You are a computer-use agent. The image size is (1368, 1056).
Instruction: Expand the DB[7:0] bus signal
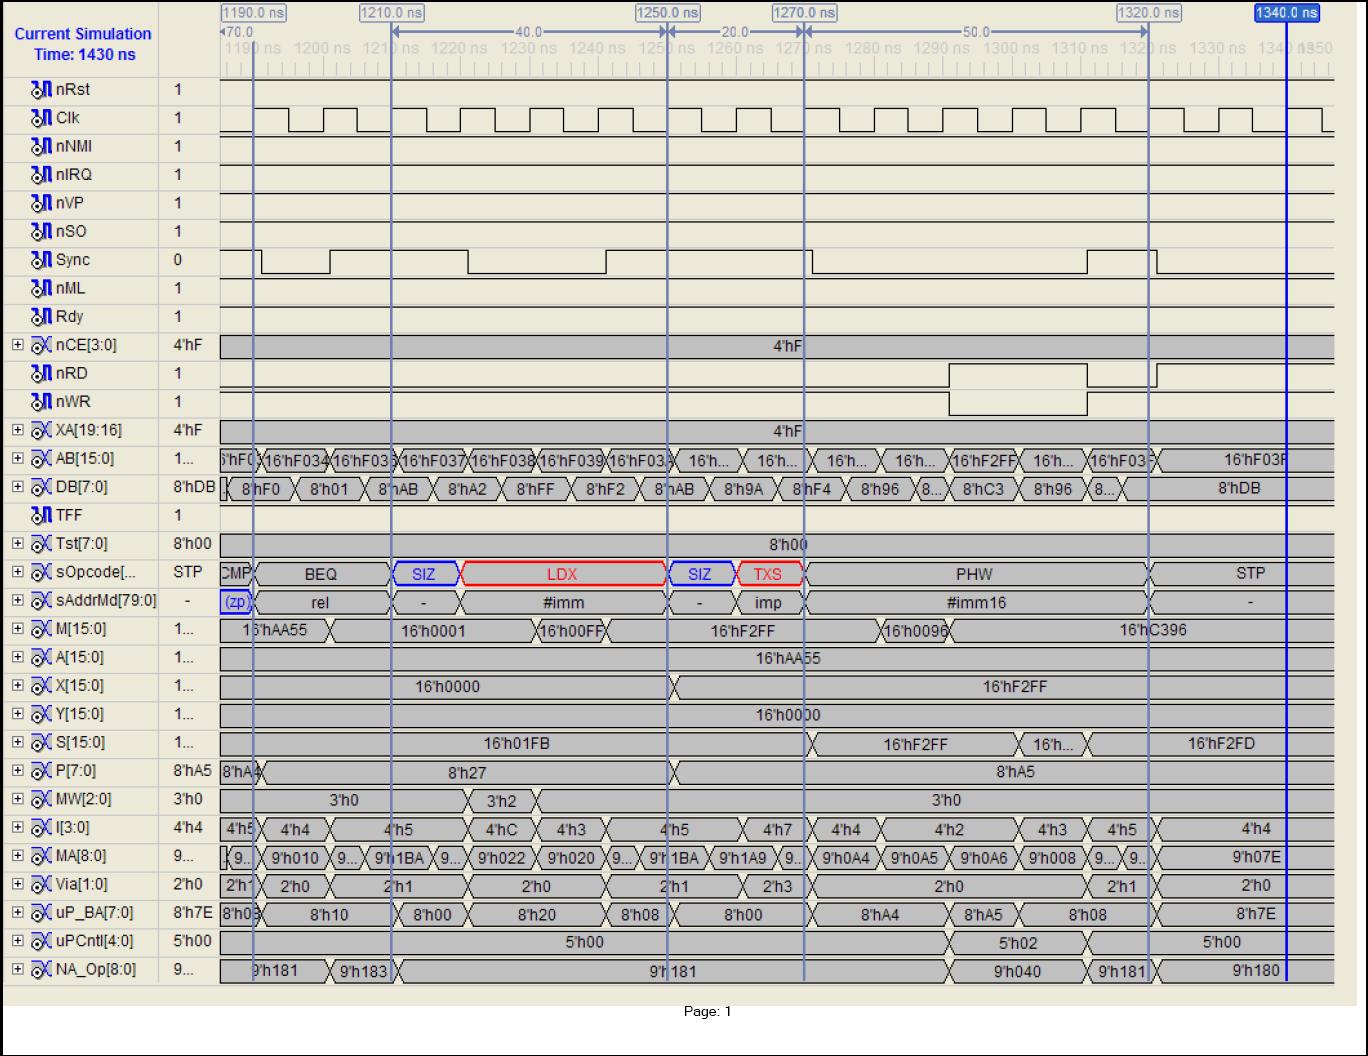[17, 487]
